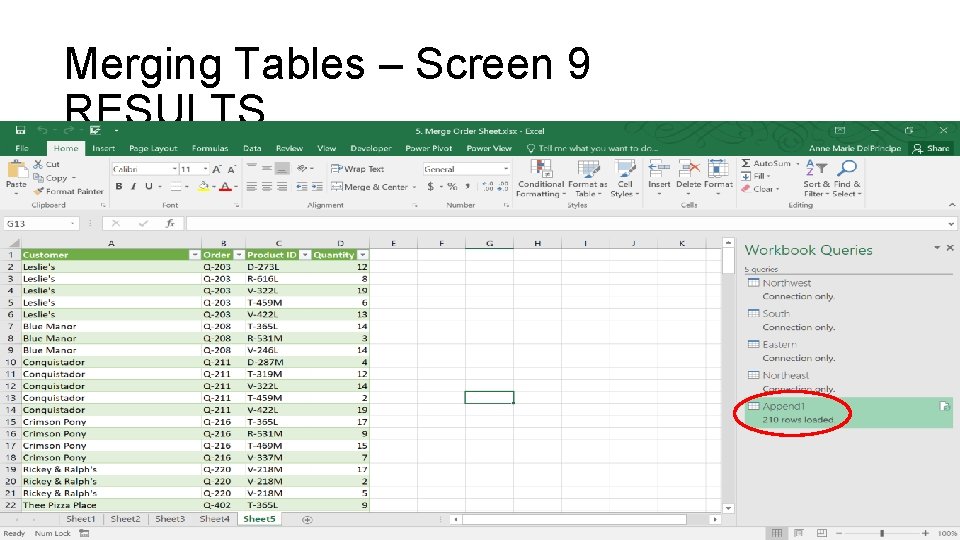Open Format as Table gallery

(x=588, y=178)
